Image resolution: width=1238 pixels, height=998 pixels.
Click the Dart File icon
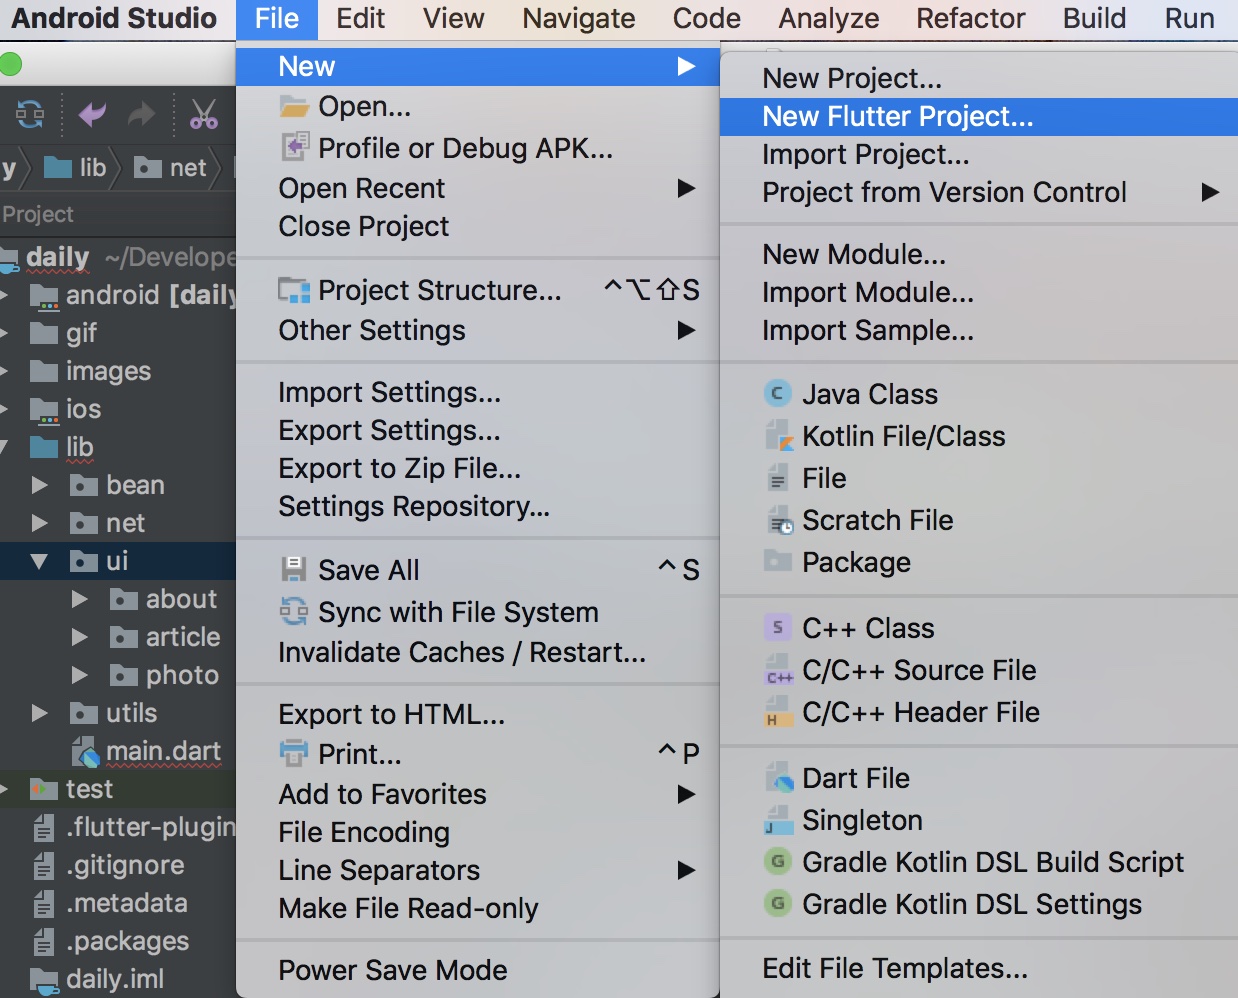(779, 777)
